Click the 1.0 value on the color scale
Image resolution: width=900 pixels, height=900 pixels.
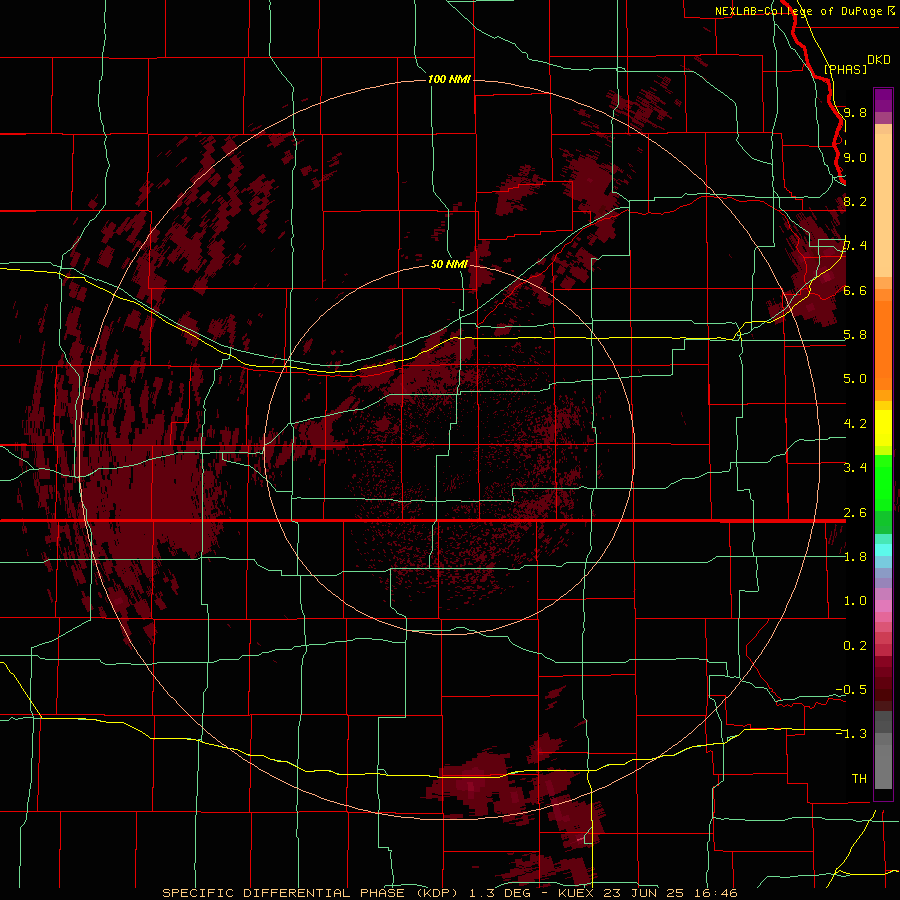pos(855,601)
